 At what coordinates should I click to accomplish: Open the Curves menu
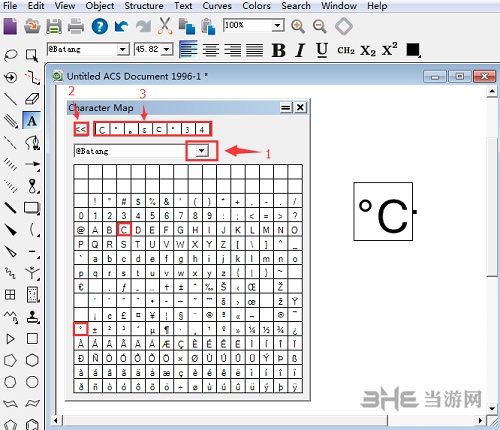tap(217, 6)
